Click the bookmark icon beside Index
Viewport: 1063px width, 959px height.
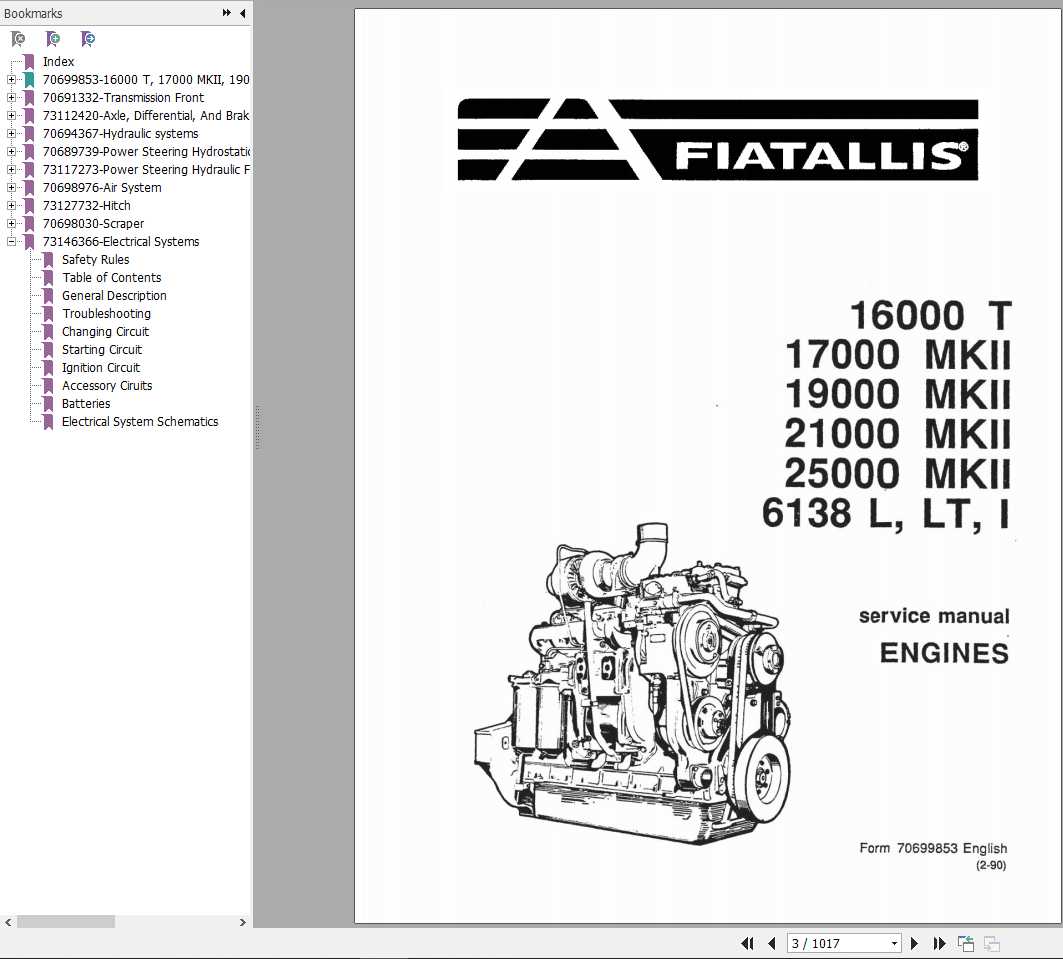29,62
